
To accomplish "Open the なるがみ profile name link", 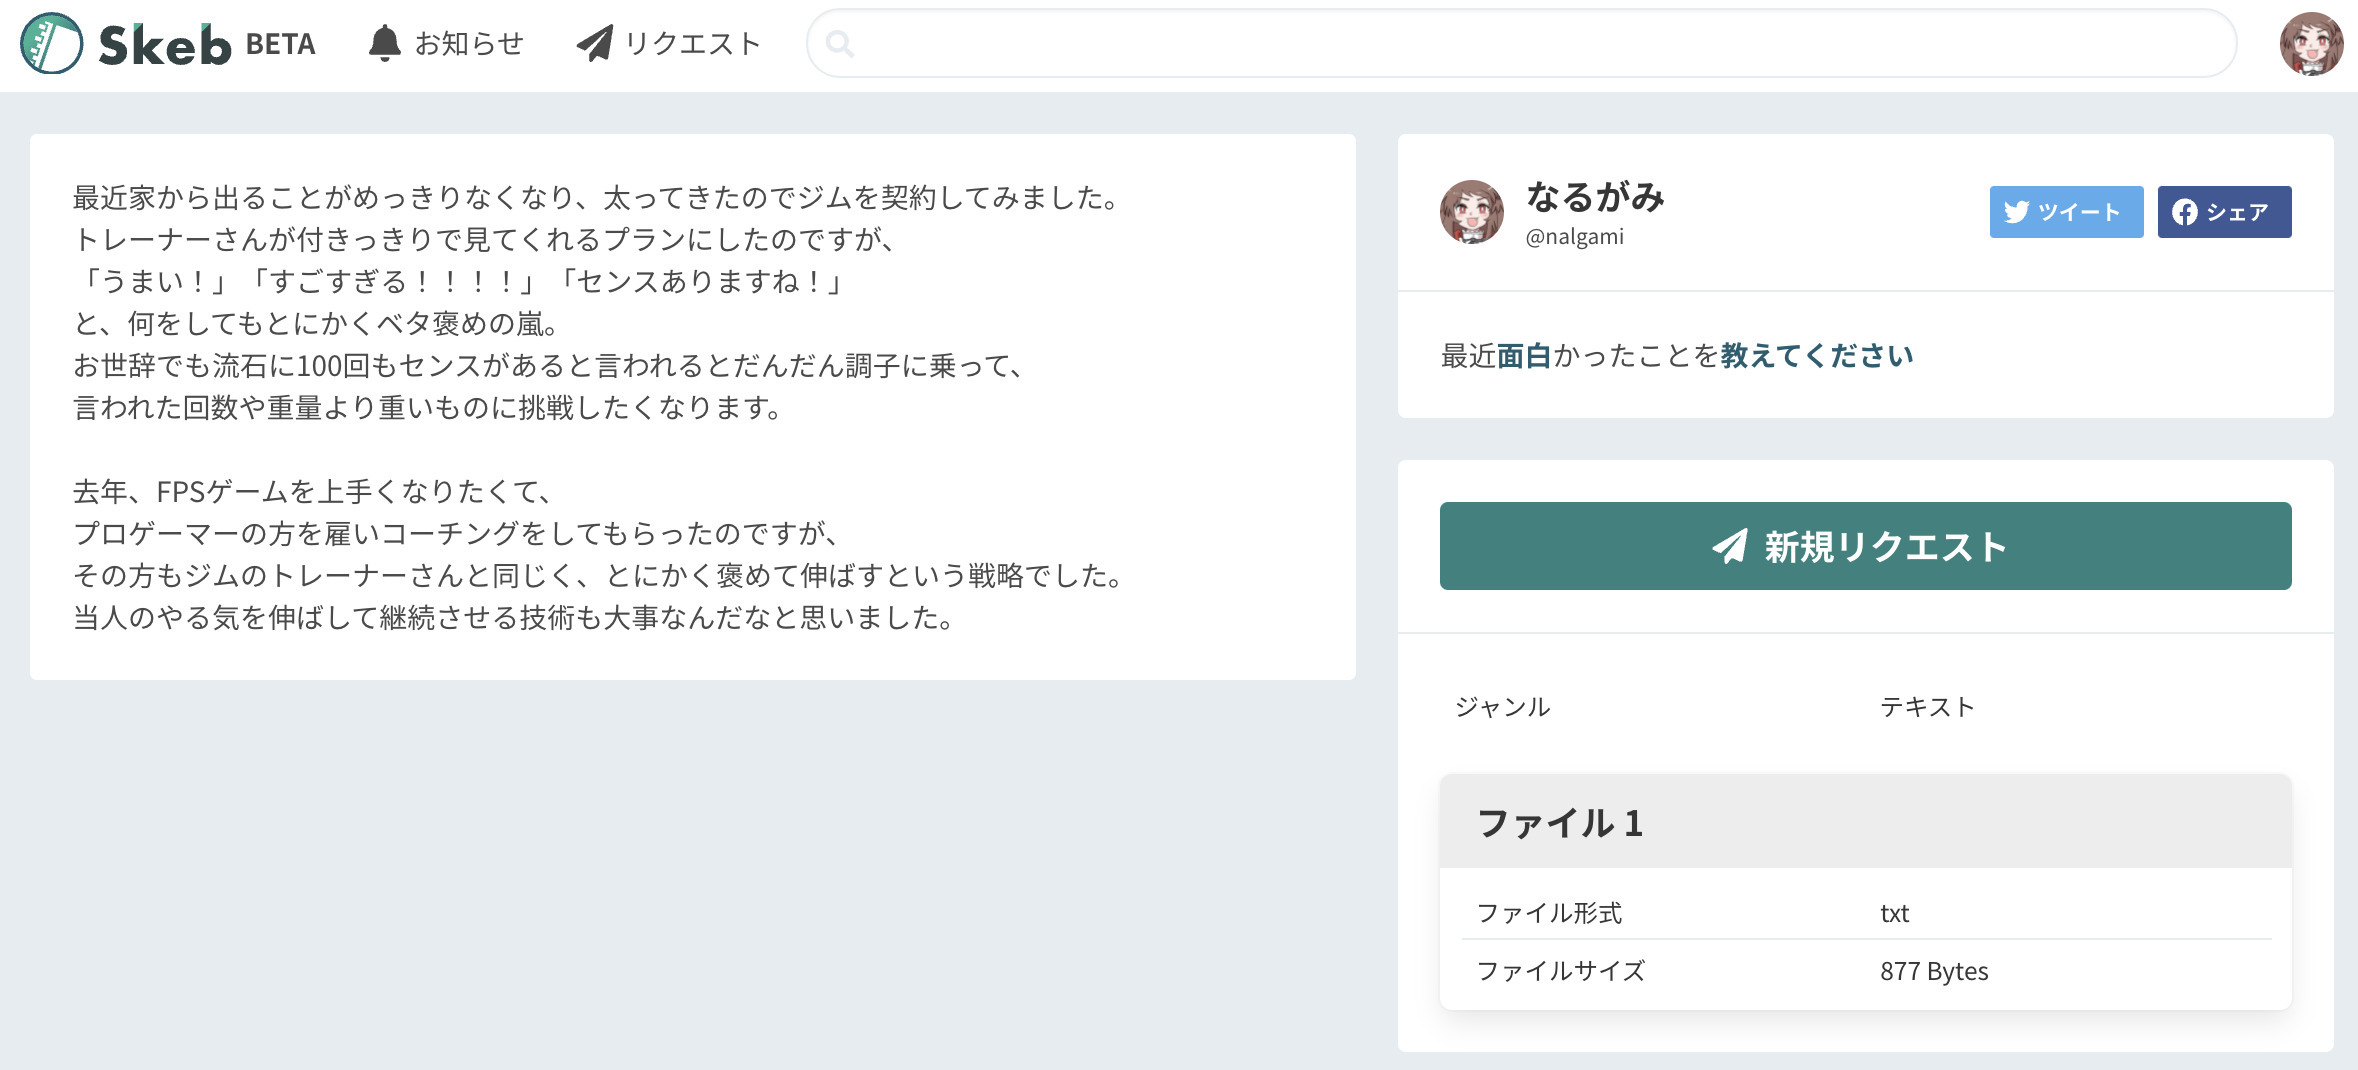I will [1595, 197].
